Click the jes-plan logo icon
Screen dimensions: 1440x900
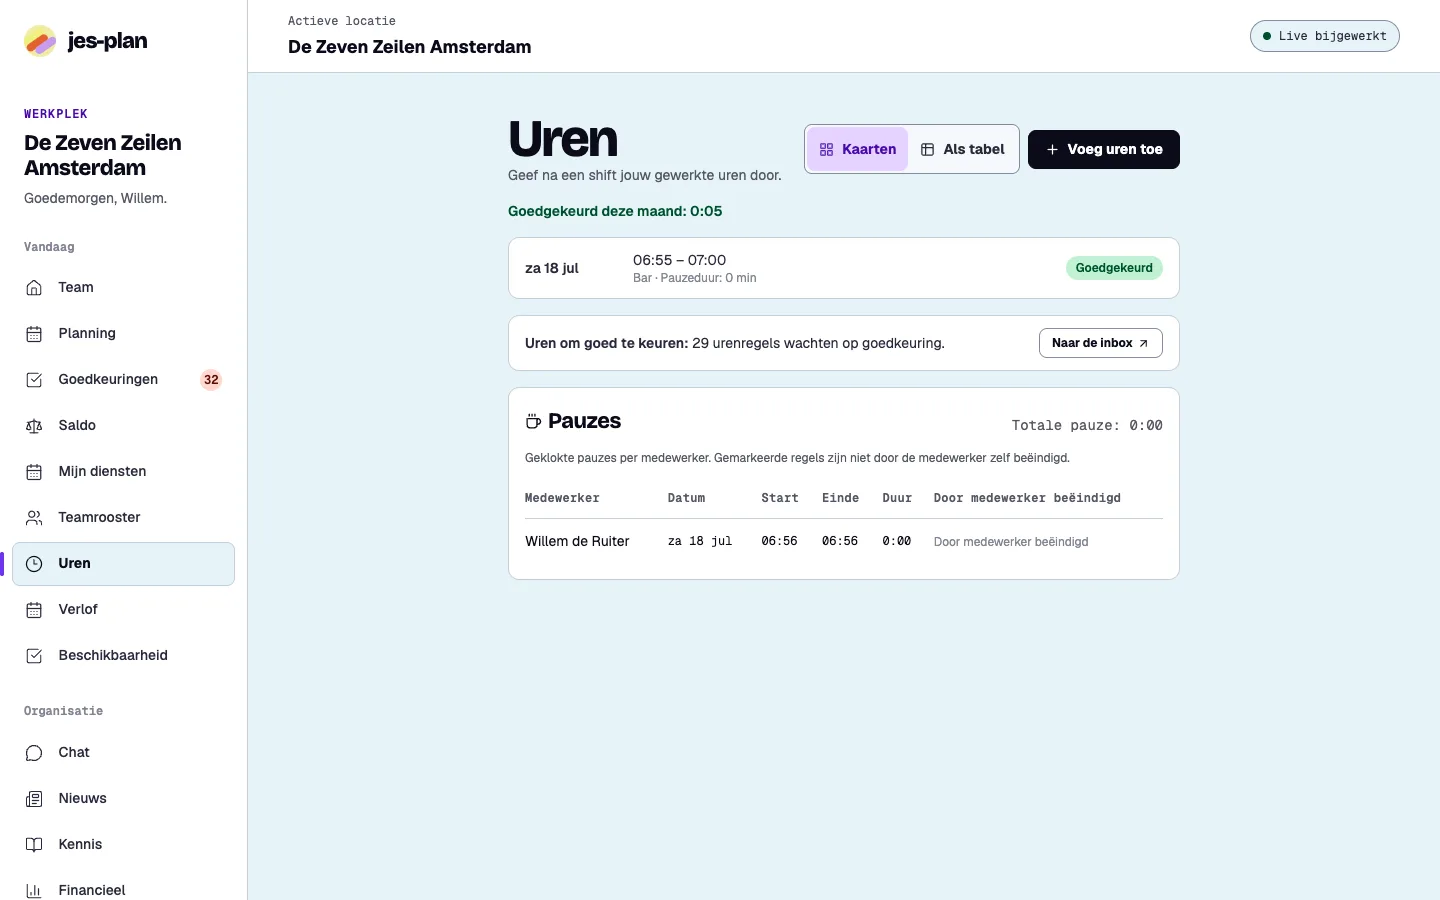pos(40,41)
